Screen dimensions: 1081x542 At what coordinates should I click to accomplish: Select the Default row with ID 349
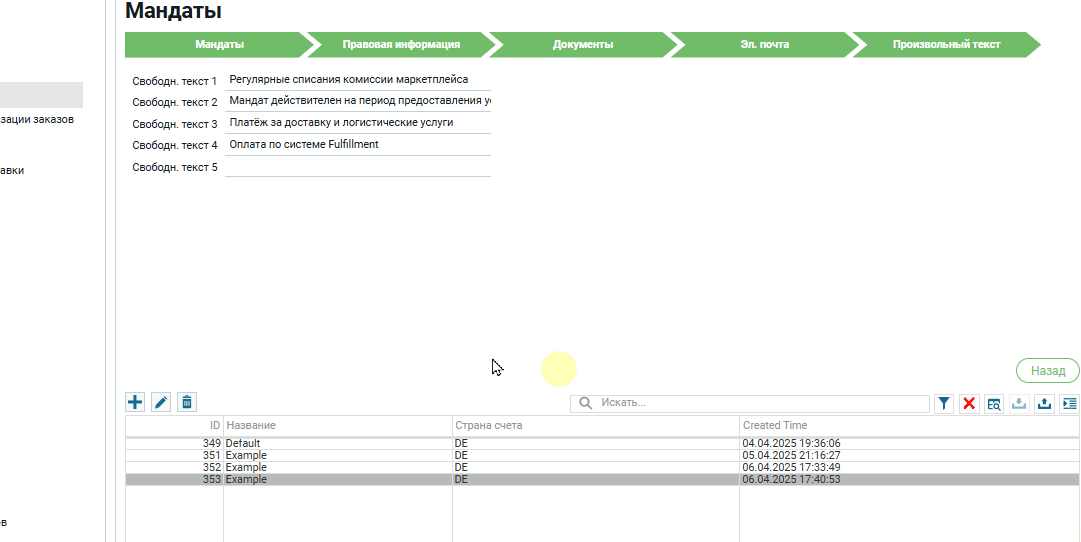coord(340,443)
